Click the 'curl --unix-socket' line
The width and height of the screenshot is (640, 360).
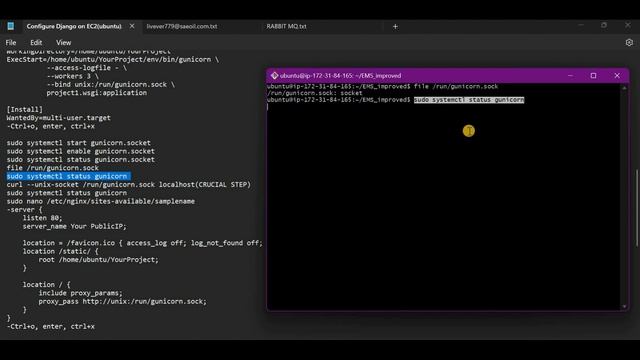coord(129,184)
